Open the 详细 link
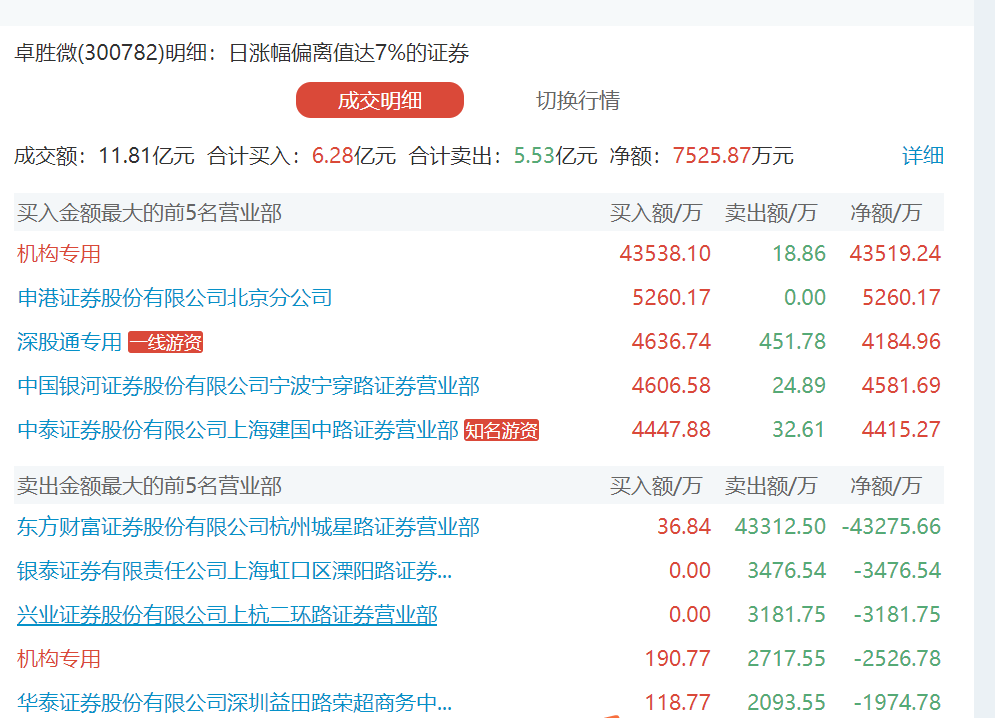 click(923, 156)
